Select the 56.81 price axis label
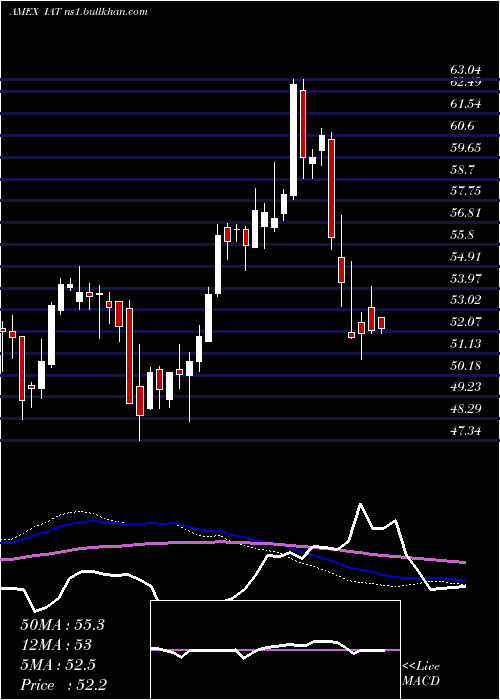This screenshot has width=500, height=700. 466,213
